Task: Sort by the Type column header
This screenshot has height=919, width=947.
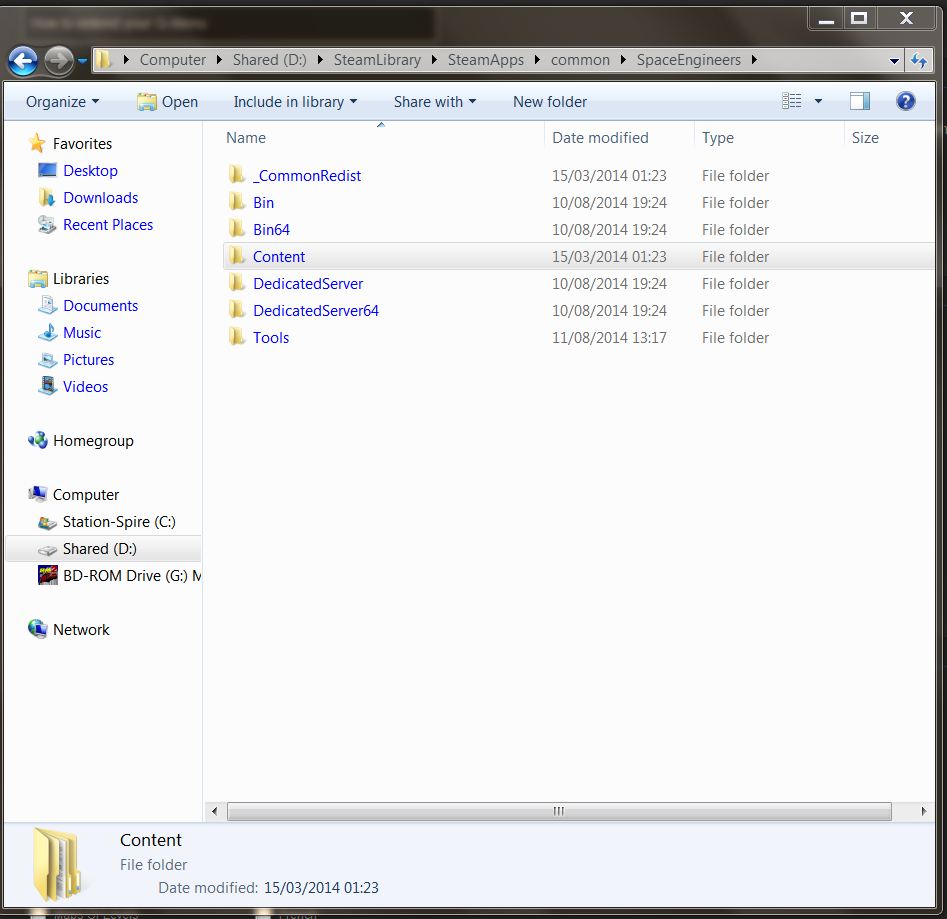Action: (717, 138)
